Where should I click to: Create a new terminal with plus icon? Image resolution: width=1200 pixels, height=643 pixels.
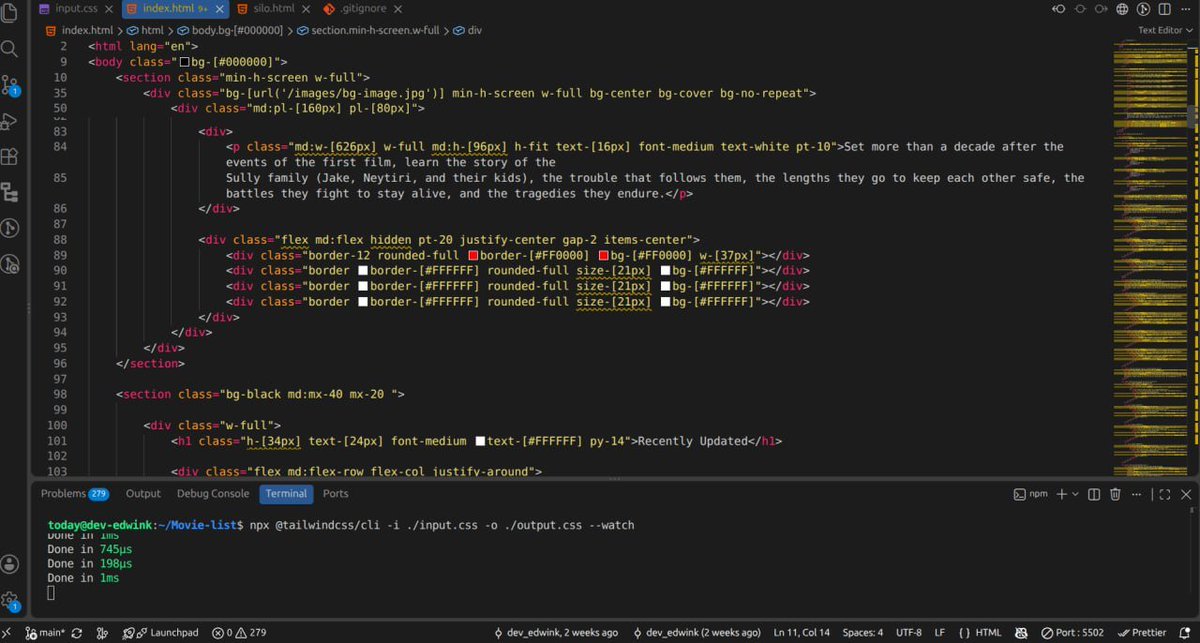[1062, 494]
